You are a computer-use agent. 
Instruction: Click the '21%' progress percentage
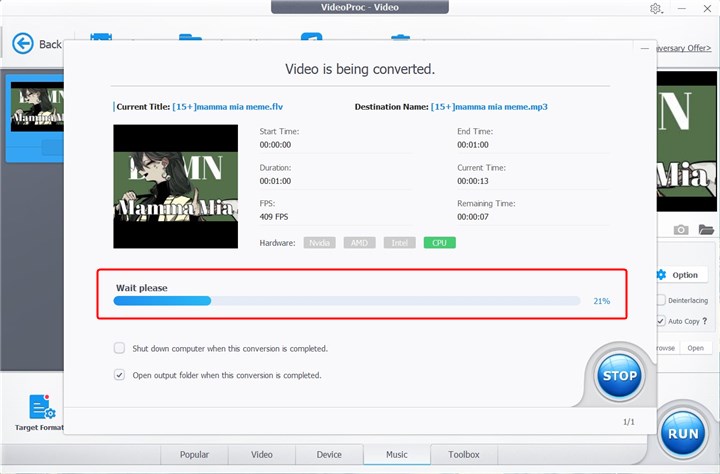pyautogui.click(x=602, y=301)
